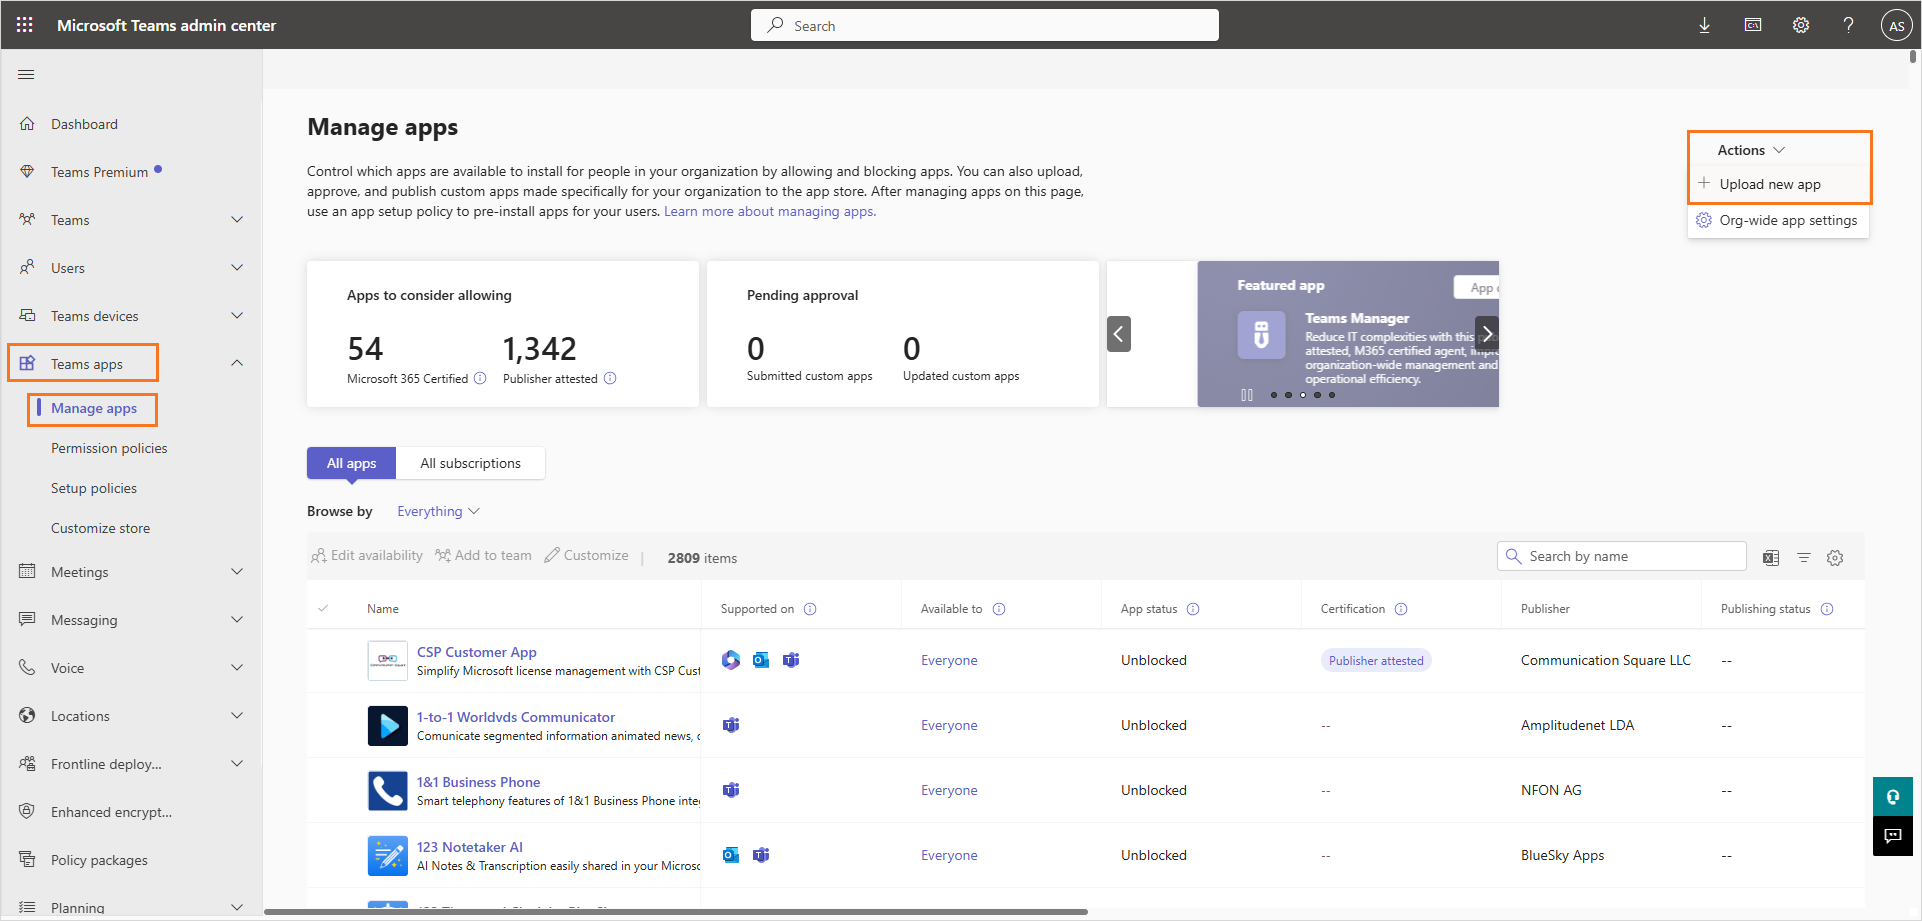Click the Locations globe icon
Screen dimensions: 1922x921
coord(27,716)
